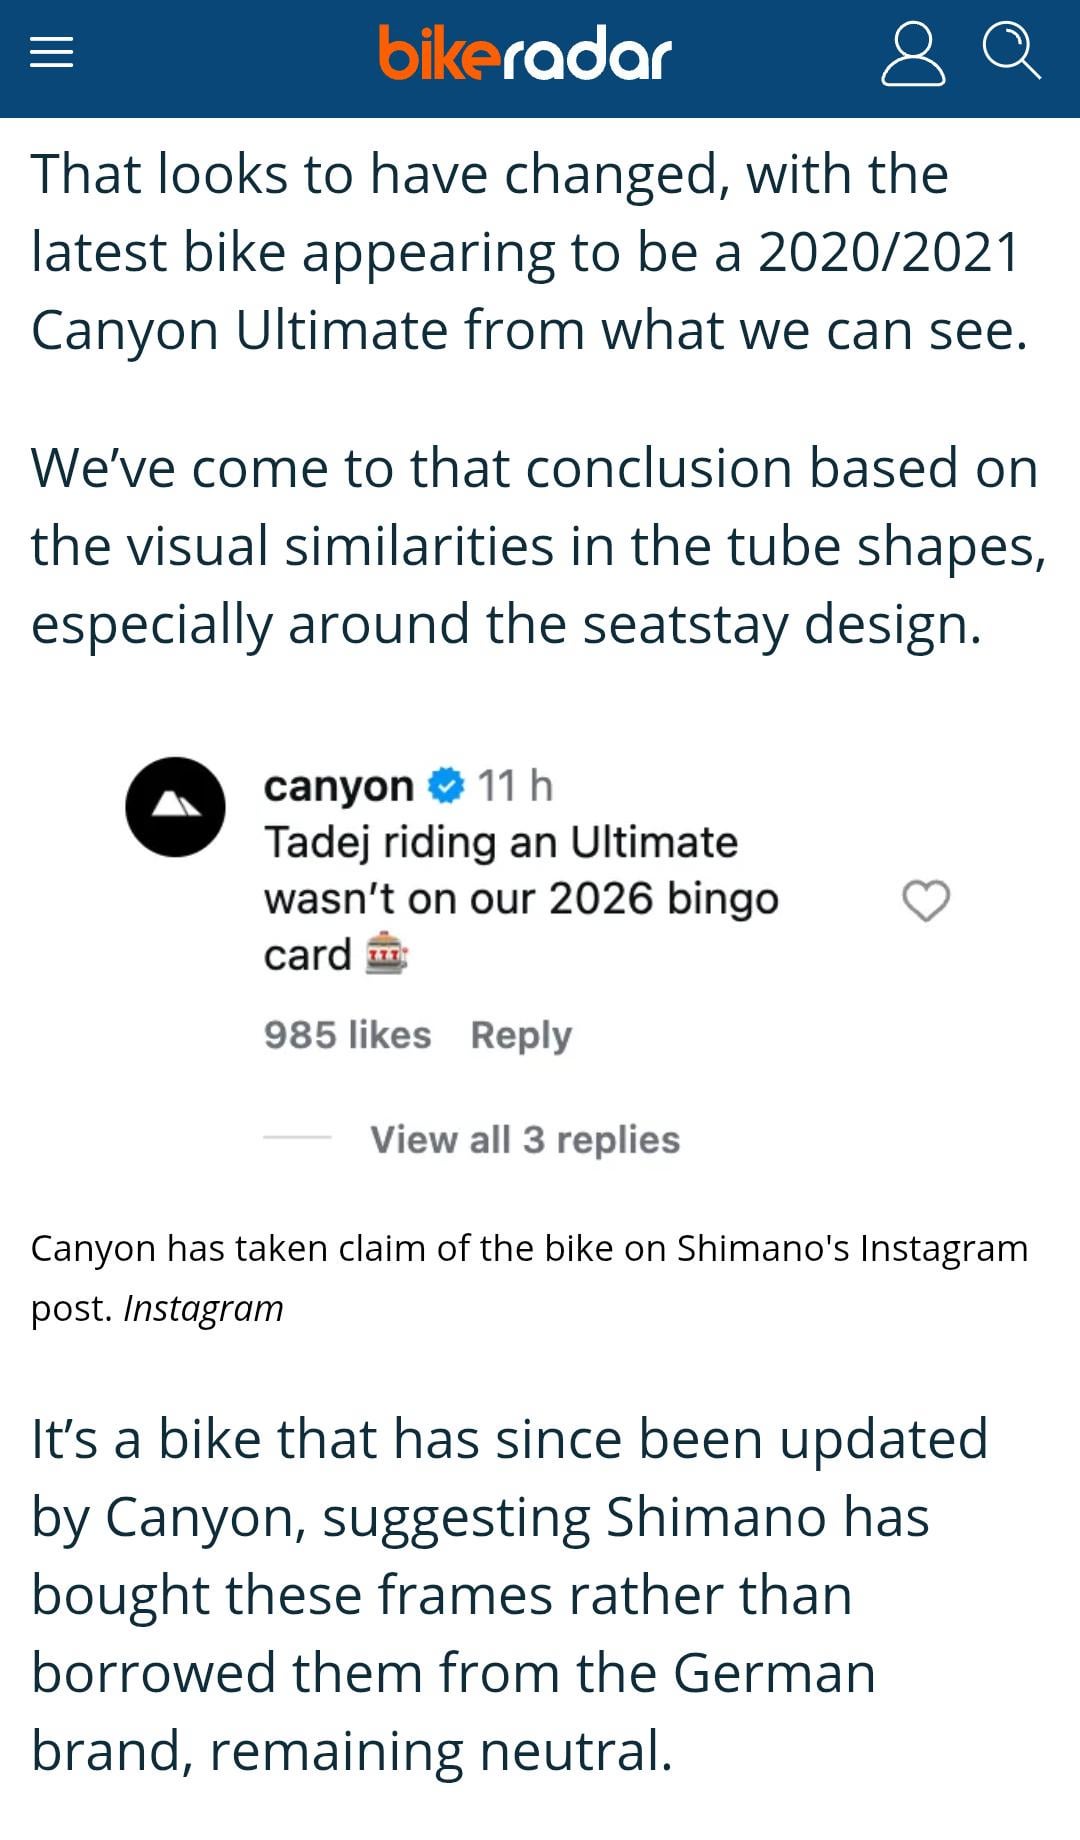Open the canyon username link
Image resolution: width=1080 pixels, height=1840 pixels.
(x=338, y=786)
